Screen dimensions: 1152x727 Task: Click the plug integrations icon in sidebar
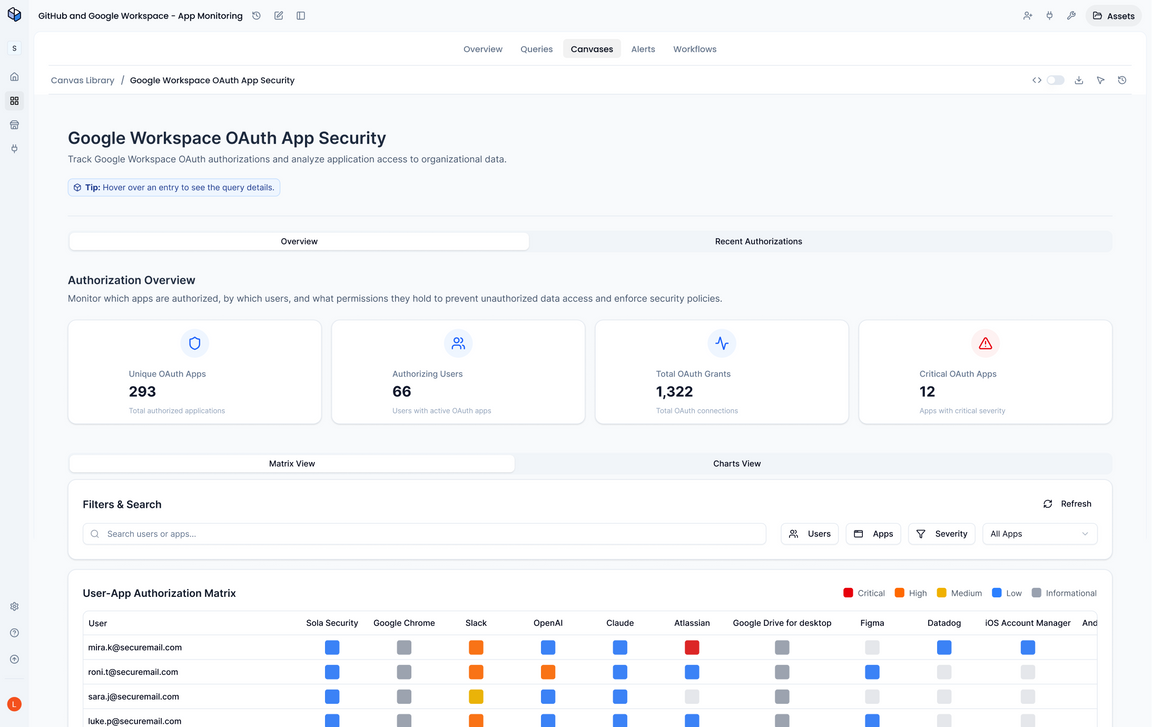click(14, 148)
